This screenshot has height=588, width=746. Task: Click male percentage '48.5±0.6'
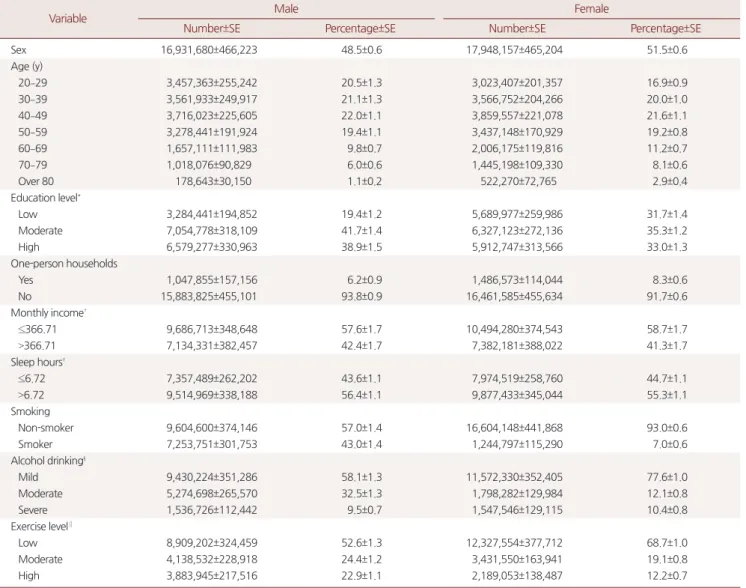(362, 49)
